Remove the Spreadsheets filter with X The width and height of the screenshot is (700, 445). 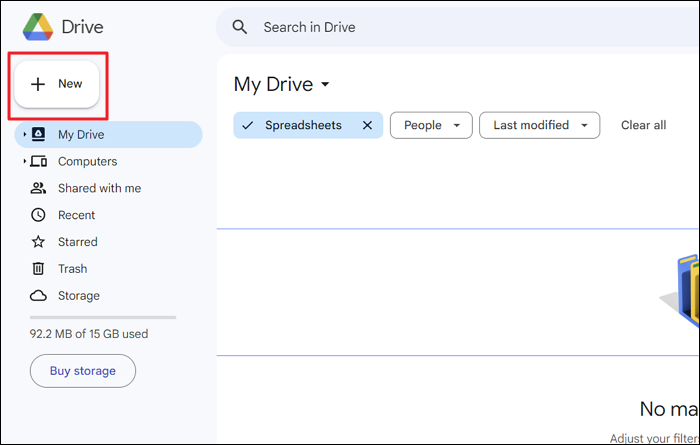point(367,125)
